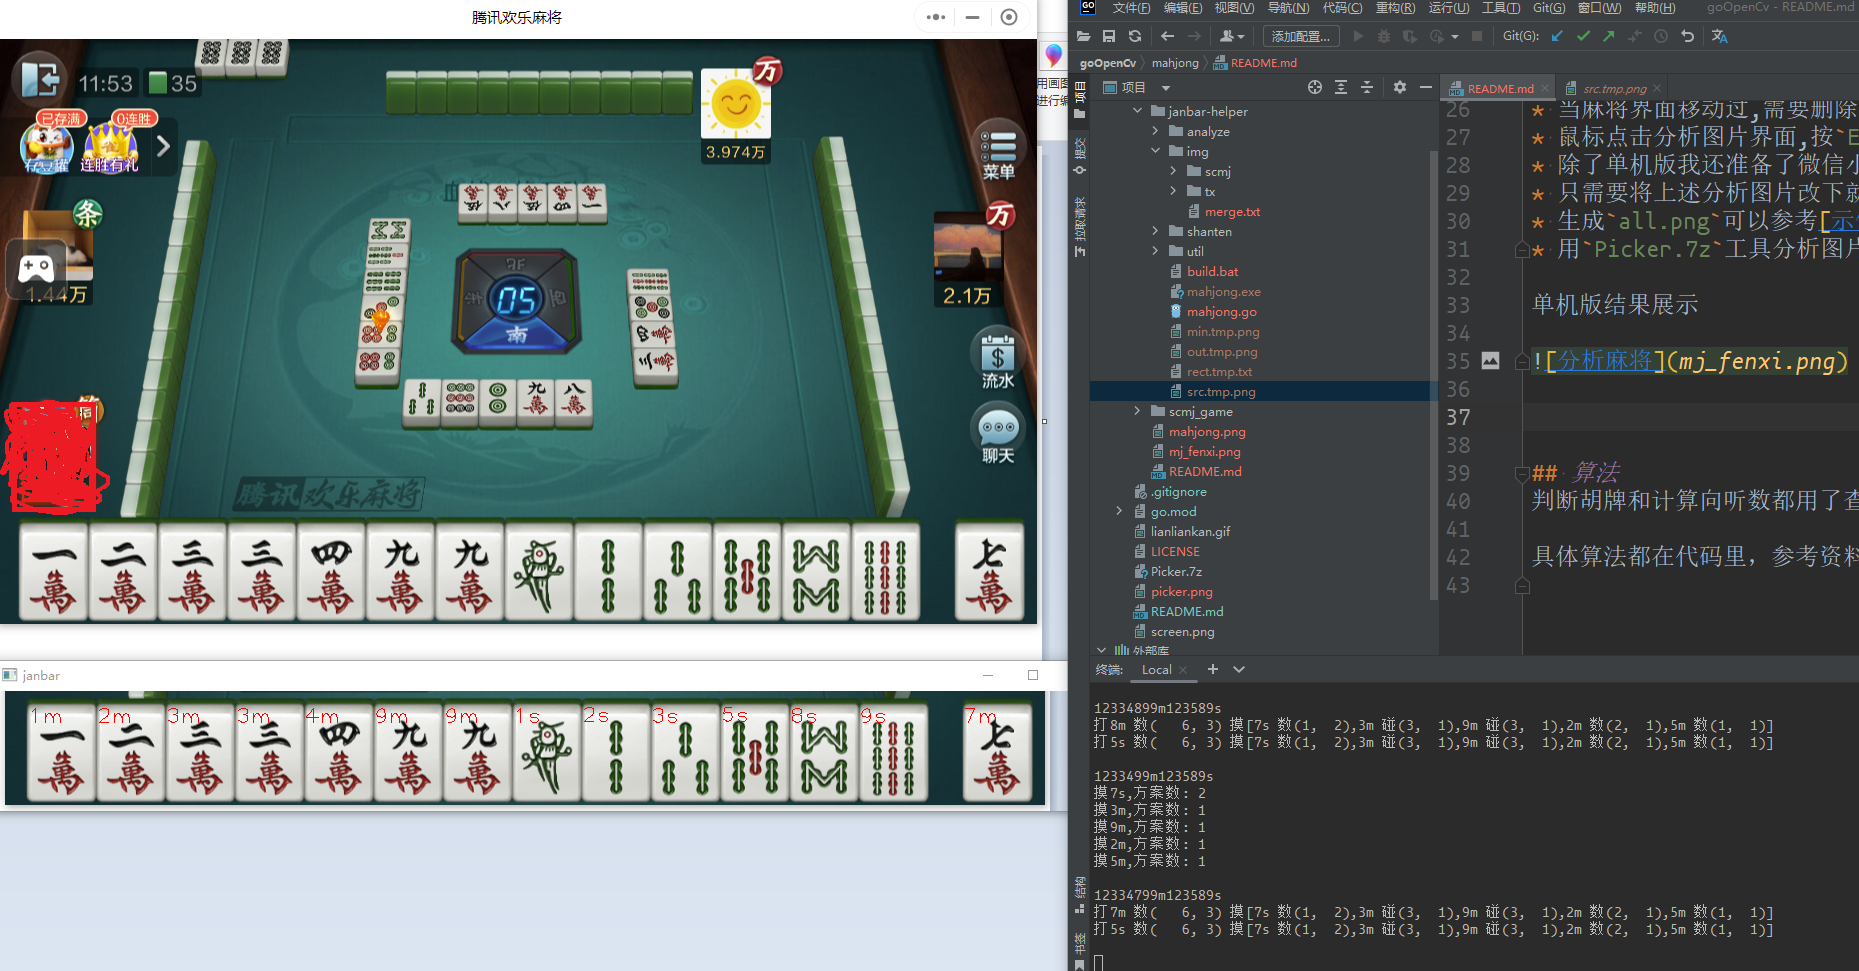This screenshot has height=971, width=1859.
Task: Expand the analyze folder
Action: [1156, 131]
